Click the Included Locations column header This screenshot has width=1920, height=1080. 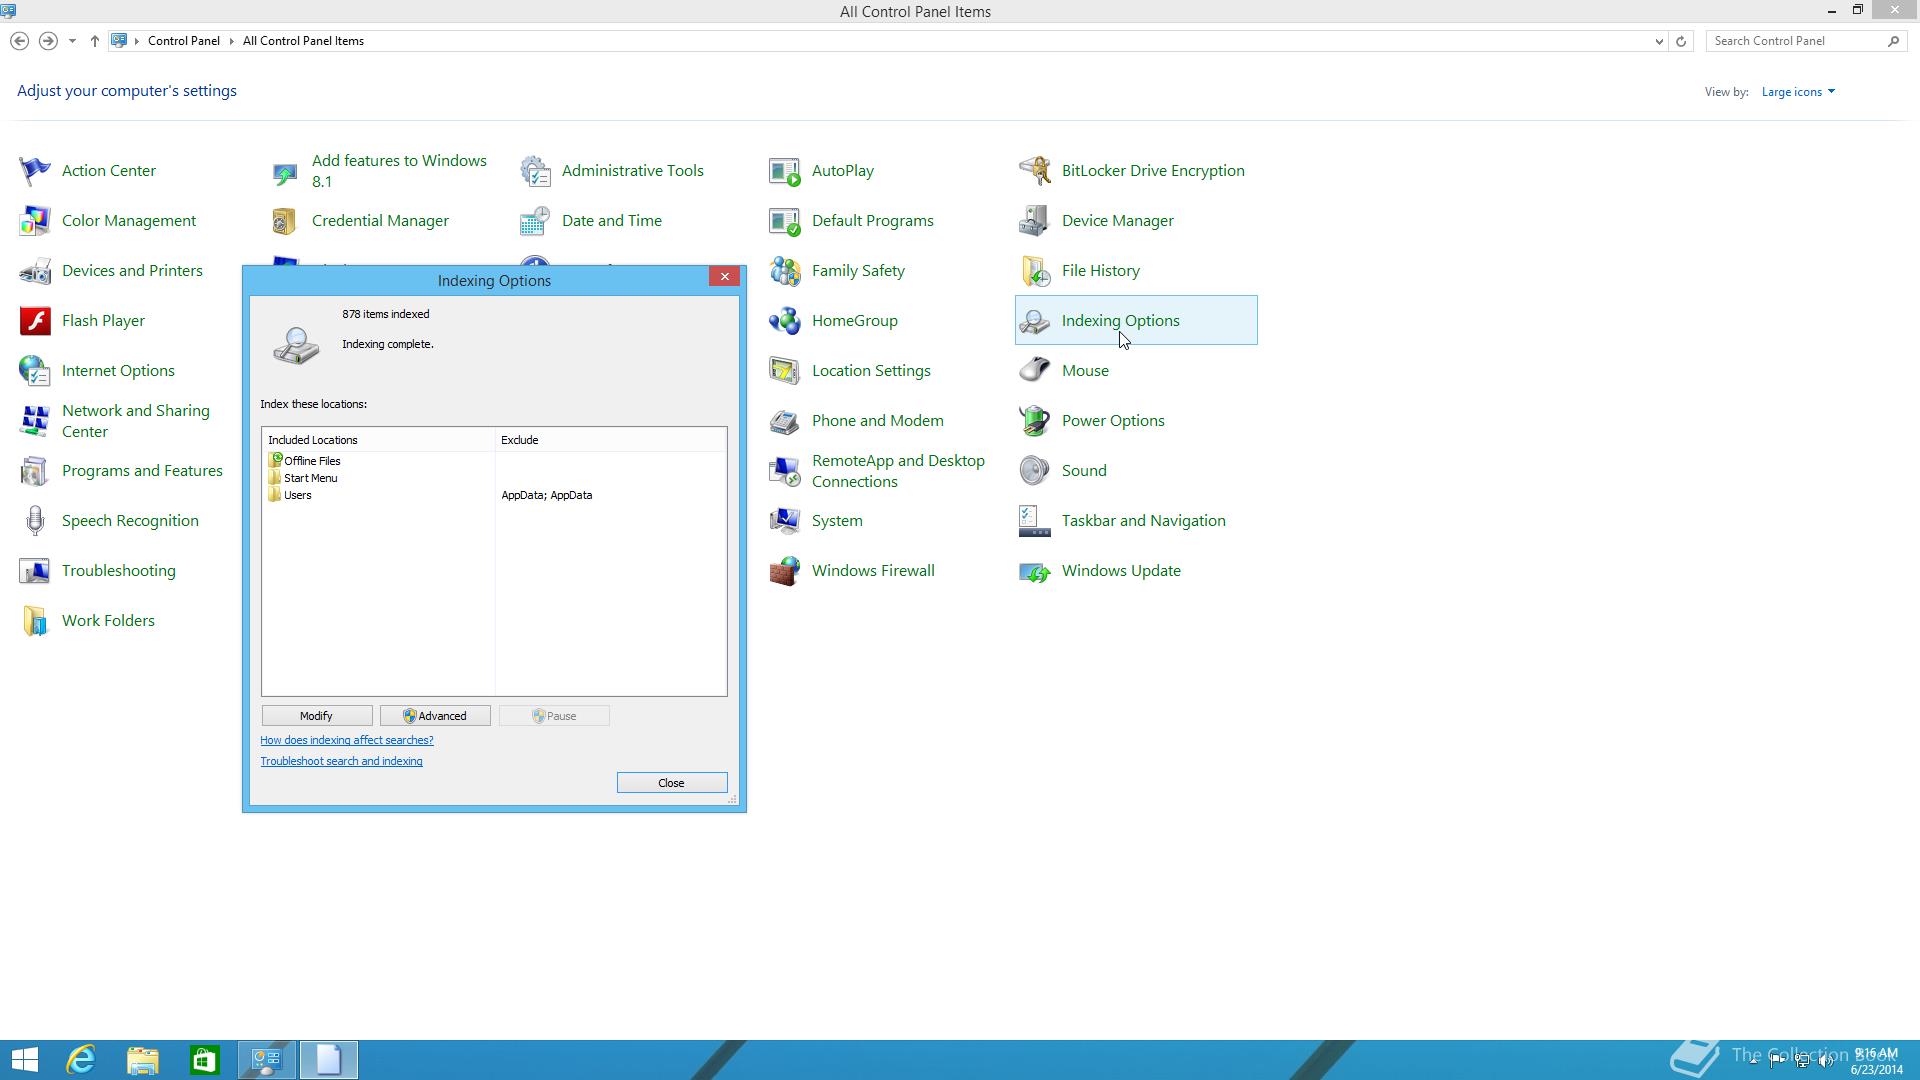point(378,440)
